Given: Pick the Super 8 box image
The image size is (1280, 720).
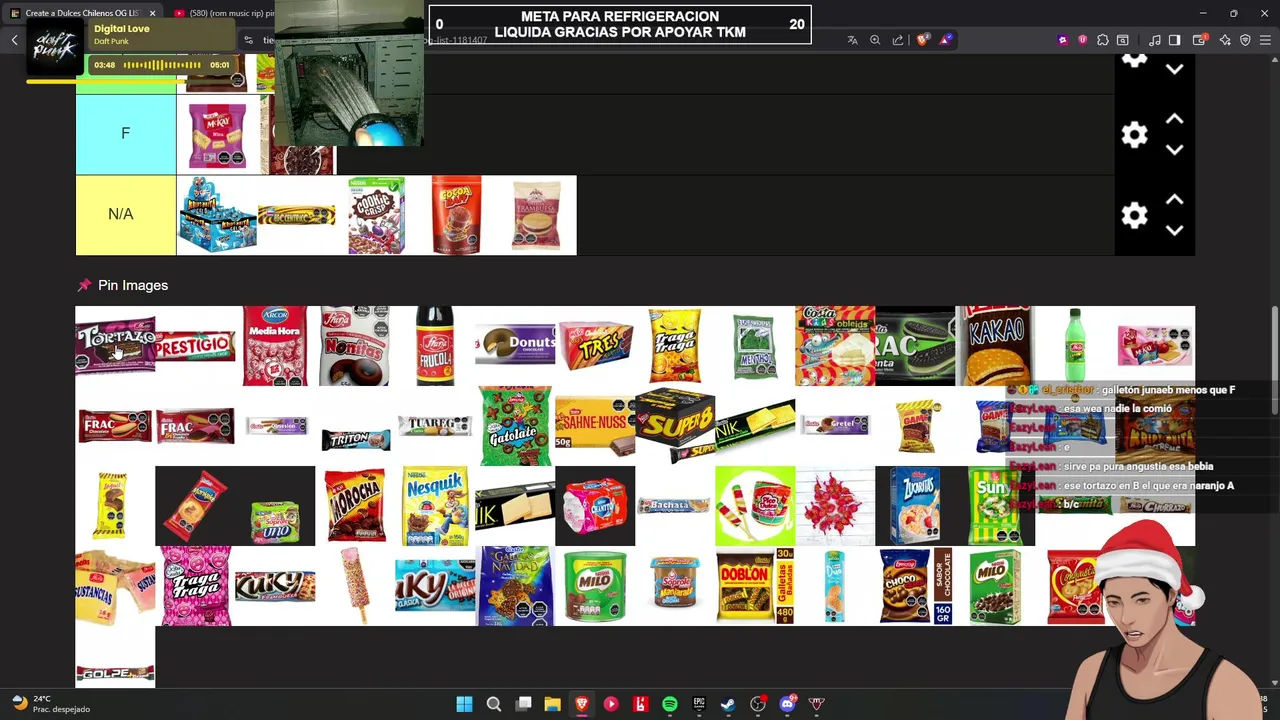Looking at the screenshot, I should (675, 425).
